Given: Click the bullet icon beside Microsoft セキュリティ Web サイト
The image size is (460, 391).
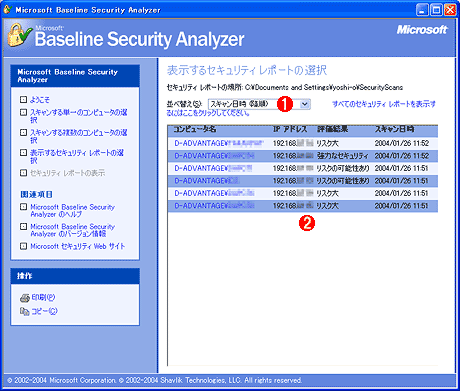Looking at the screenshot, I should click(23, 246).
